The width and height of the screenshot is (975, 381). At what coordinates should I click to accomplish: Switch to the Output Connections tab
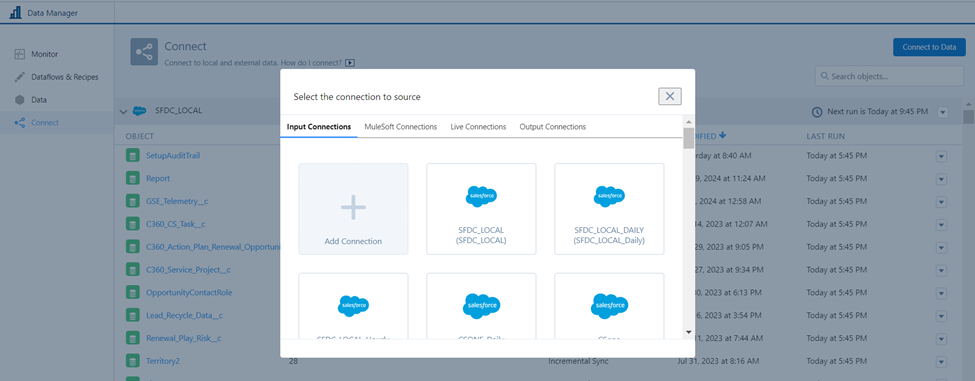click(x=553, y=127)
